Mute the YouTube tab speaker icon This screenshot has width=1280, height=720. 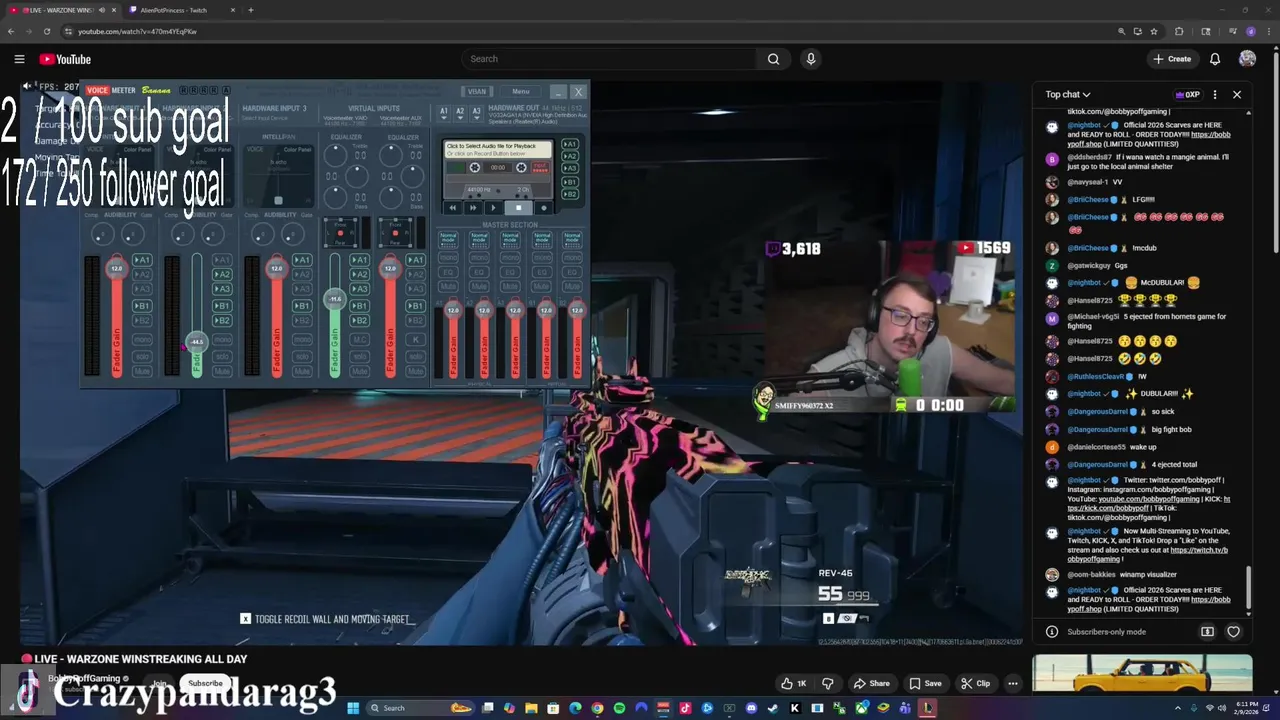pos(101,10)
